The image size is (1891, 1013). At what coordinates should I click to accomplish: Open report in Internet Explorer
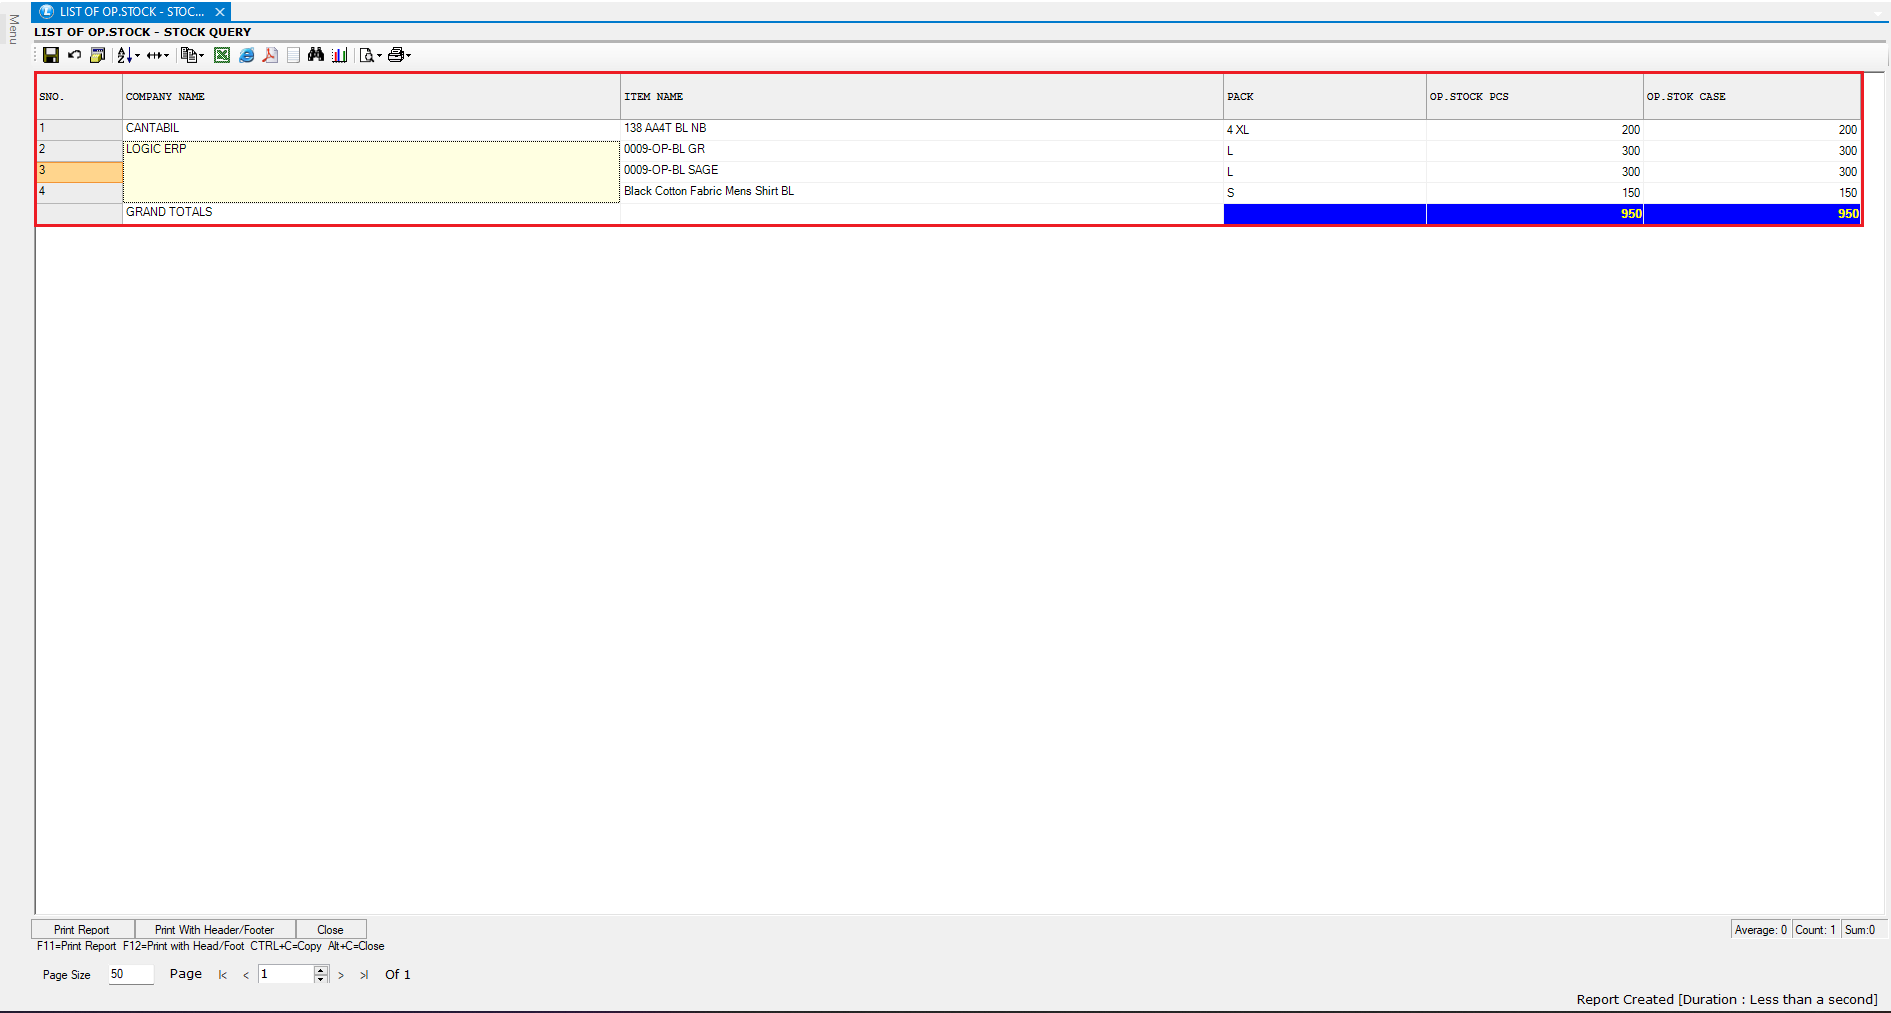246,55
